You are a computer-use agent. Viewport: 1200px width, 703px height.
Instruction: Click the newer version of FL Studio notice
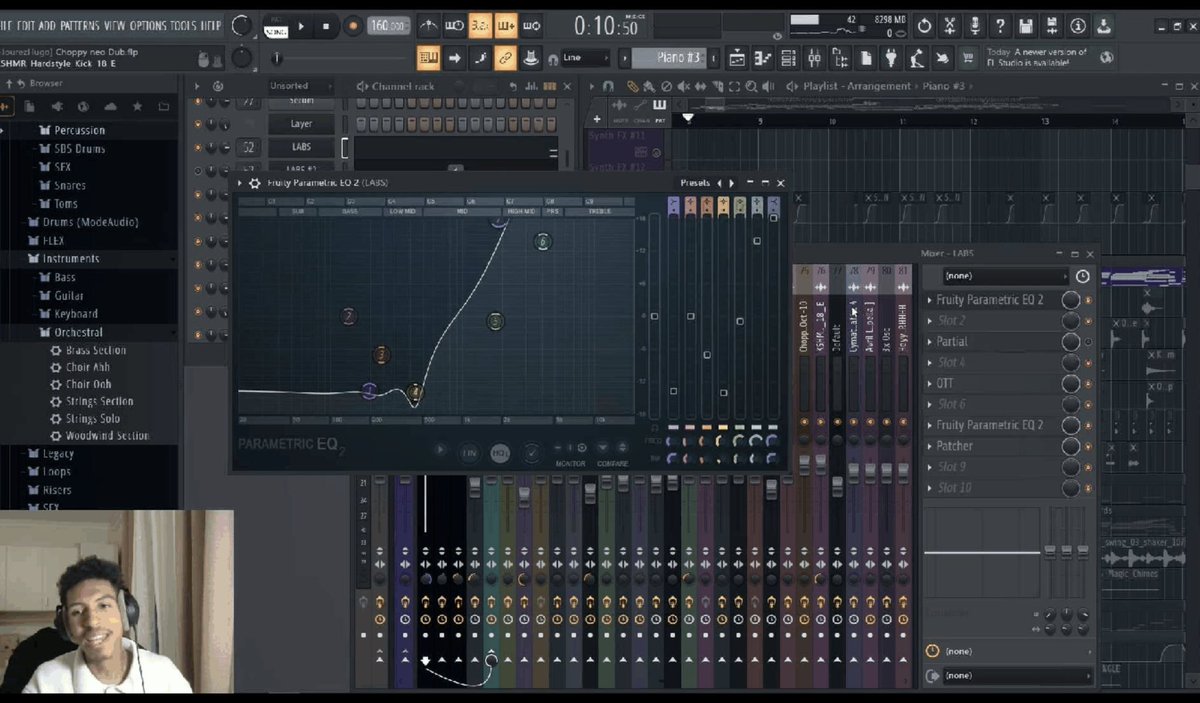pos(1037,58)
